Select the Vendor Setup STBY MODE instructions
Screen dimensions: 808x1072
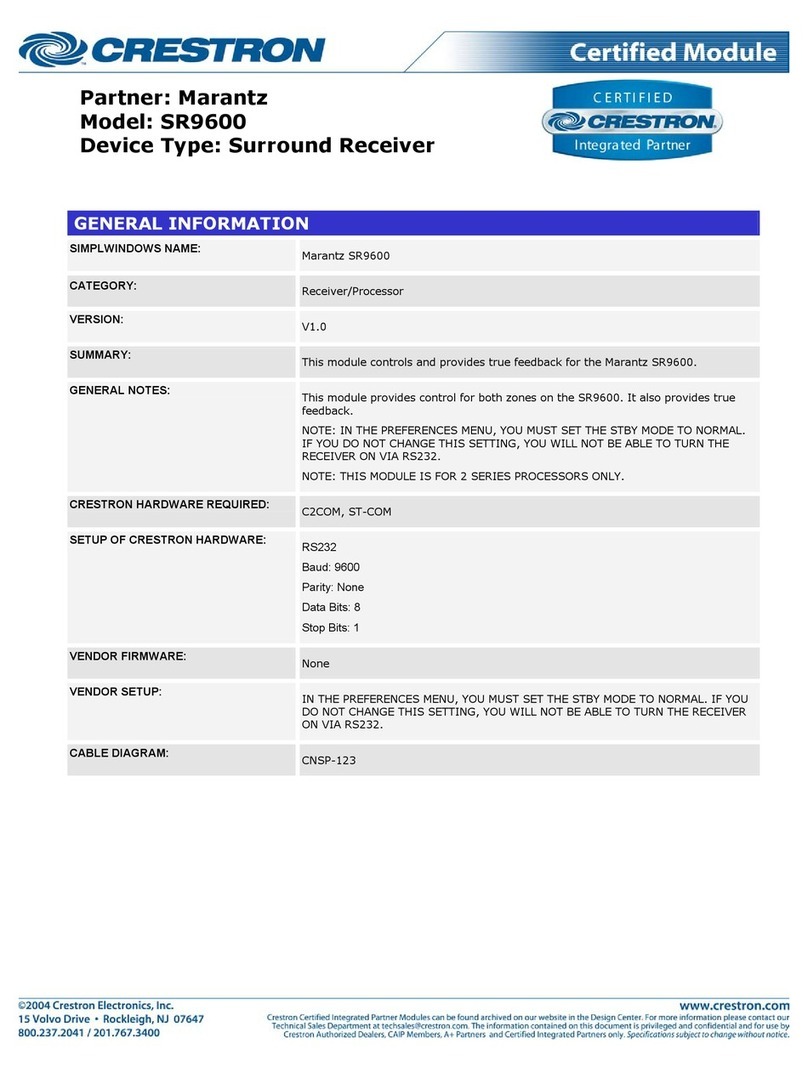tap(525, 712)
